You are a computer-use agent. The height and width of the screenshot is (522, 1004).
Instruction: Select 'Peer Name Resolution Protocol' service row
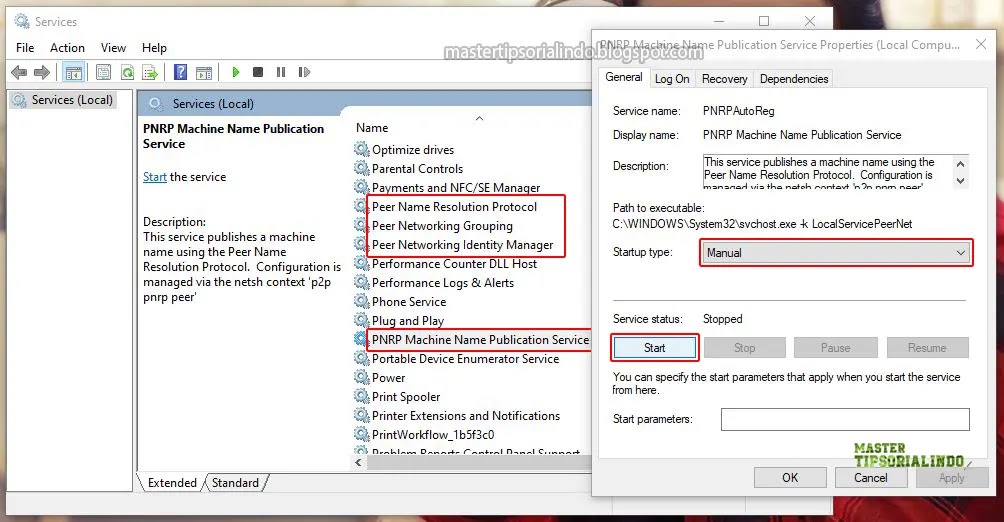[454, 207]
